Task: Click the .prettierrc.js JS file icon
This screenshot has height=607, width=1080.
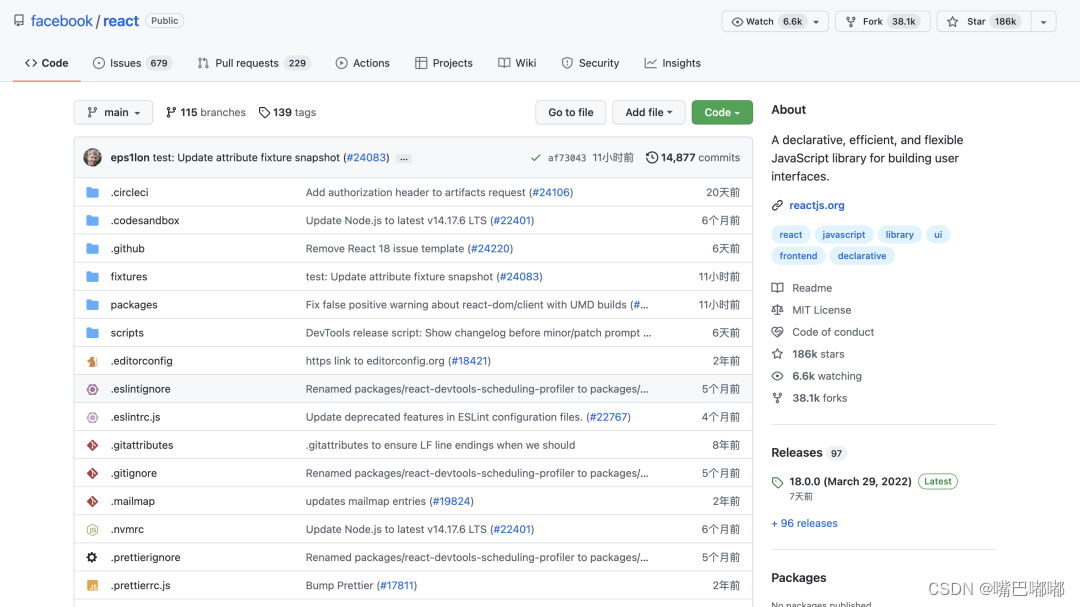Action: (x=92, y=586)
